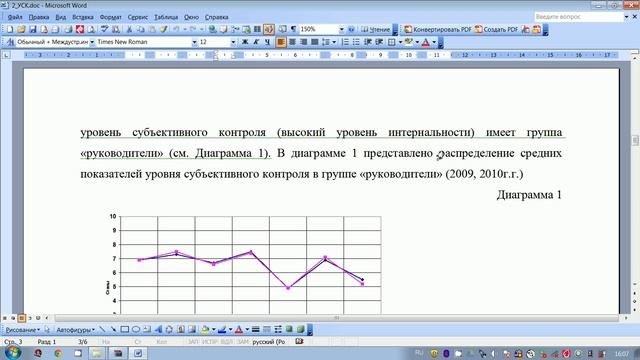The image size is (640, 360).
Task: Click the Чтение reading mode button
Action: pos(376,29)
